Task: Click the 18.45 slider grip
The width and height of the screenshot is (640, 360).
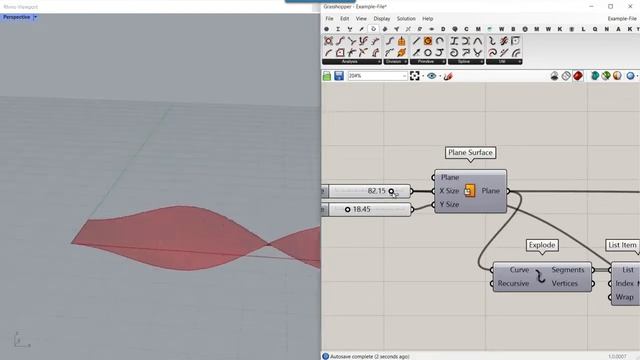Action: click(x=347, y=209)
